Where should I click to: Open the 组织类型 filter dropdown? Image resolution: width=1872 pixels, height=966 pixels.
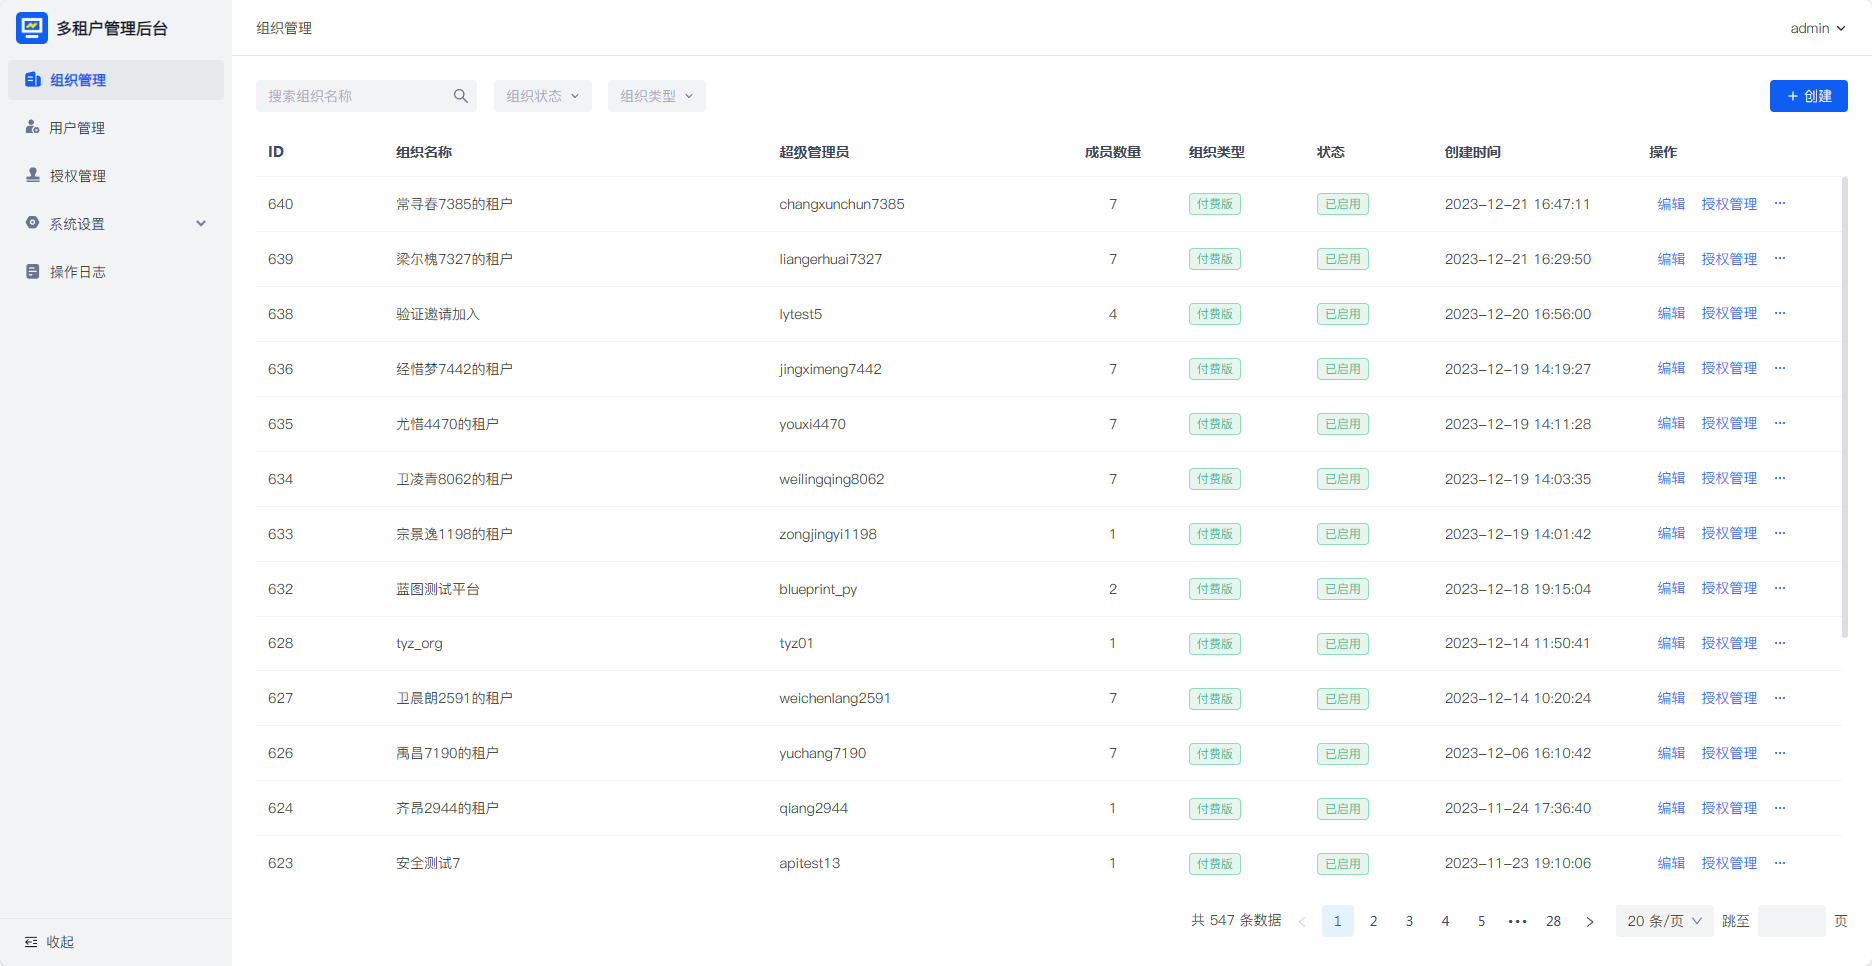(x=657, y=96)
